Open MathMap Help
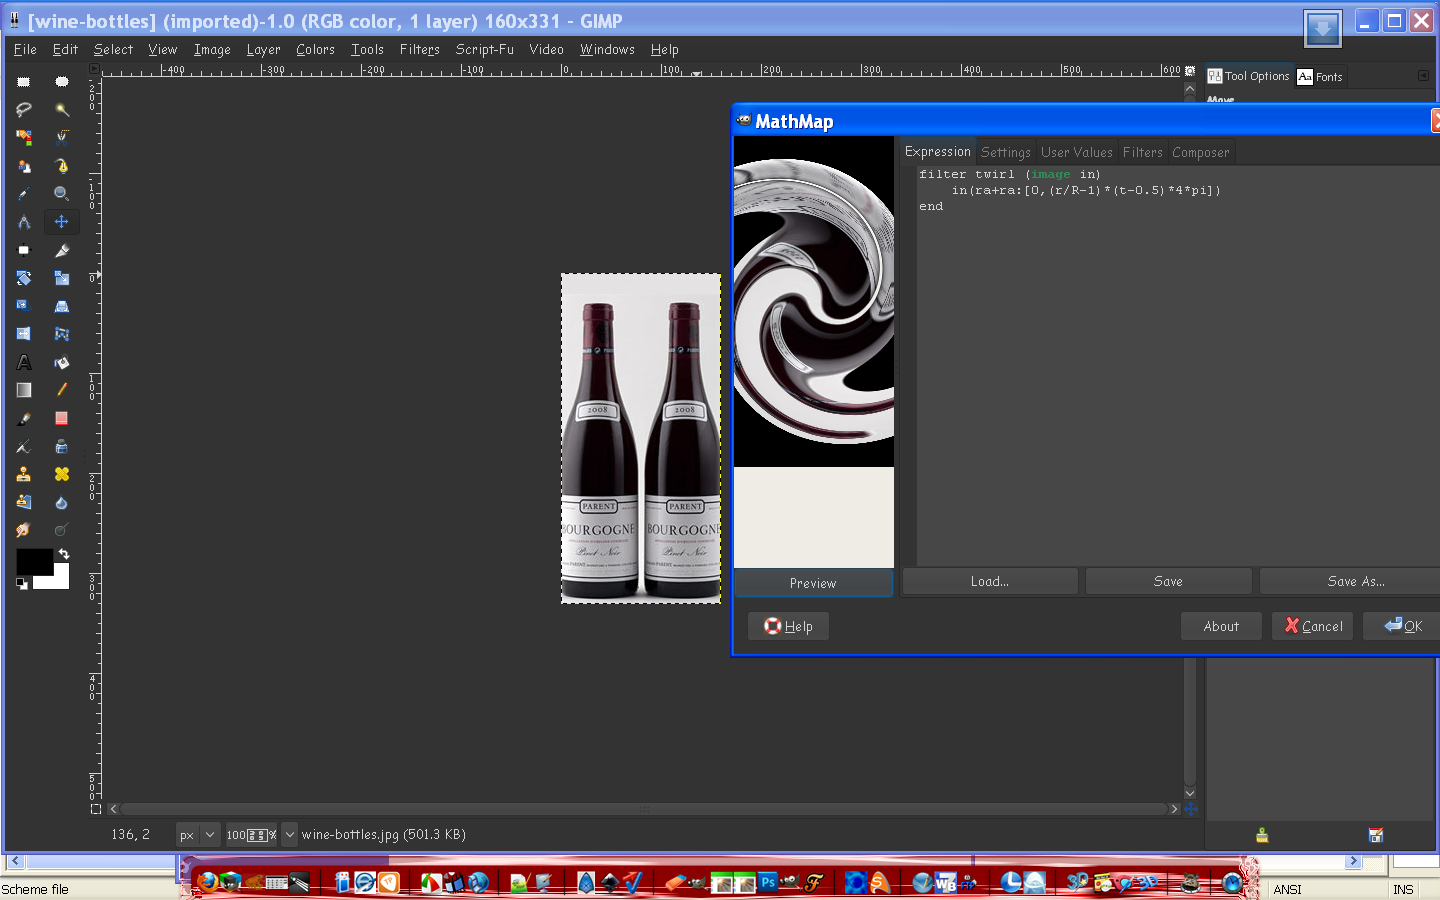 [788, 626]
